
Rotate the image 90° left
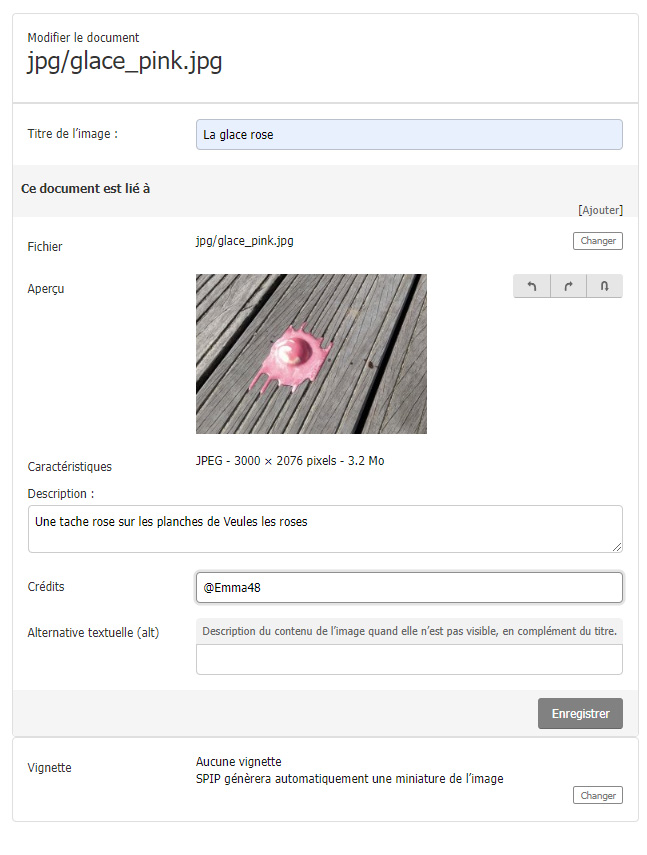(532, 286)
